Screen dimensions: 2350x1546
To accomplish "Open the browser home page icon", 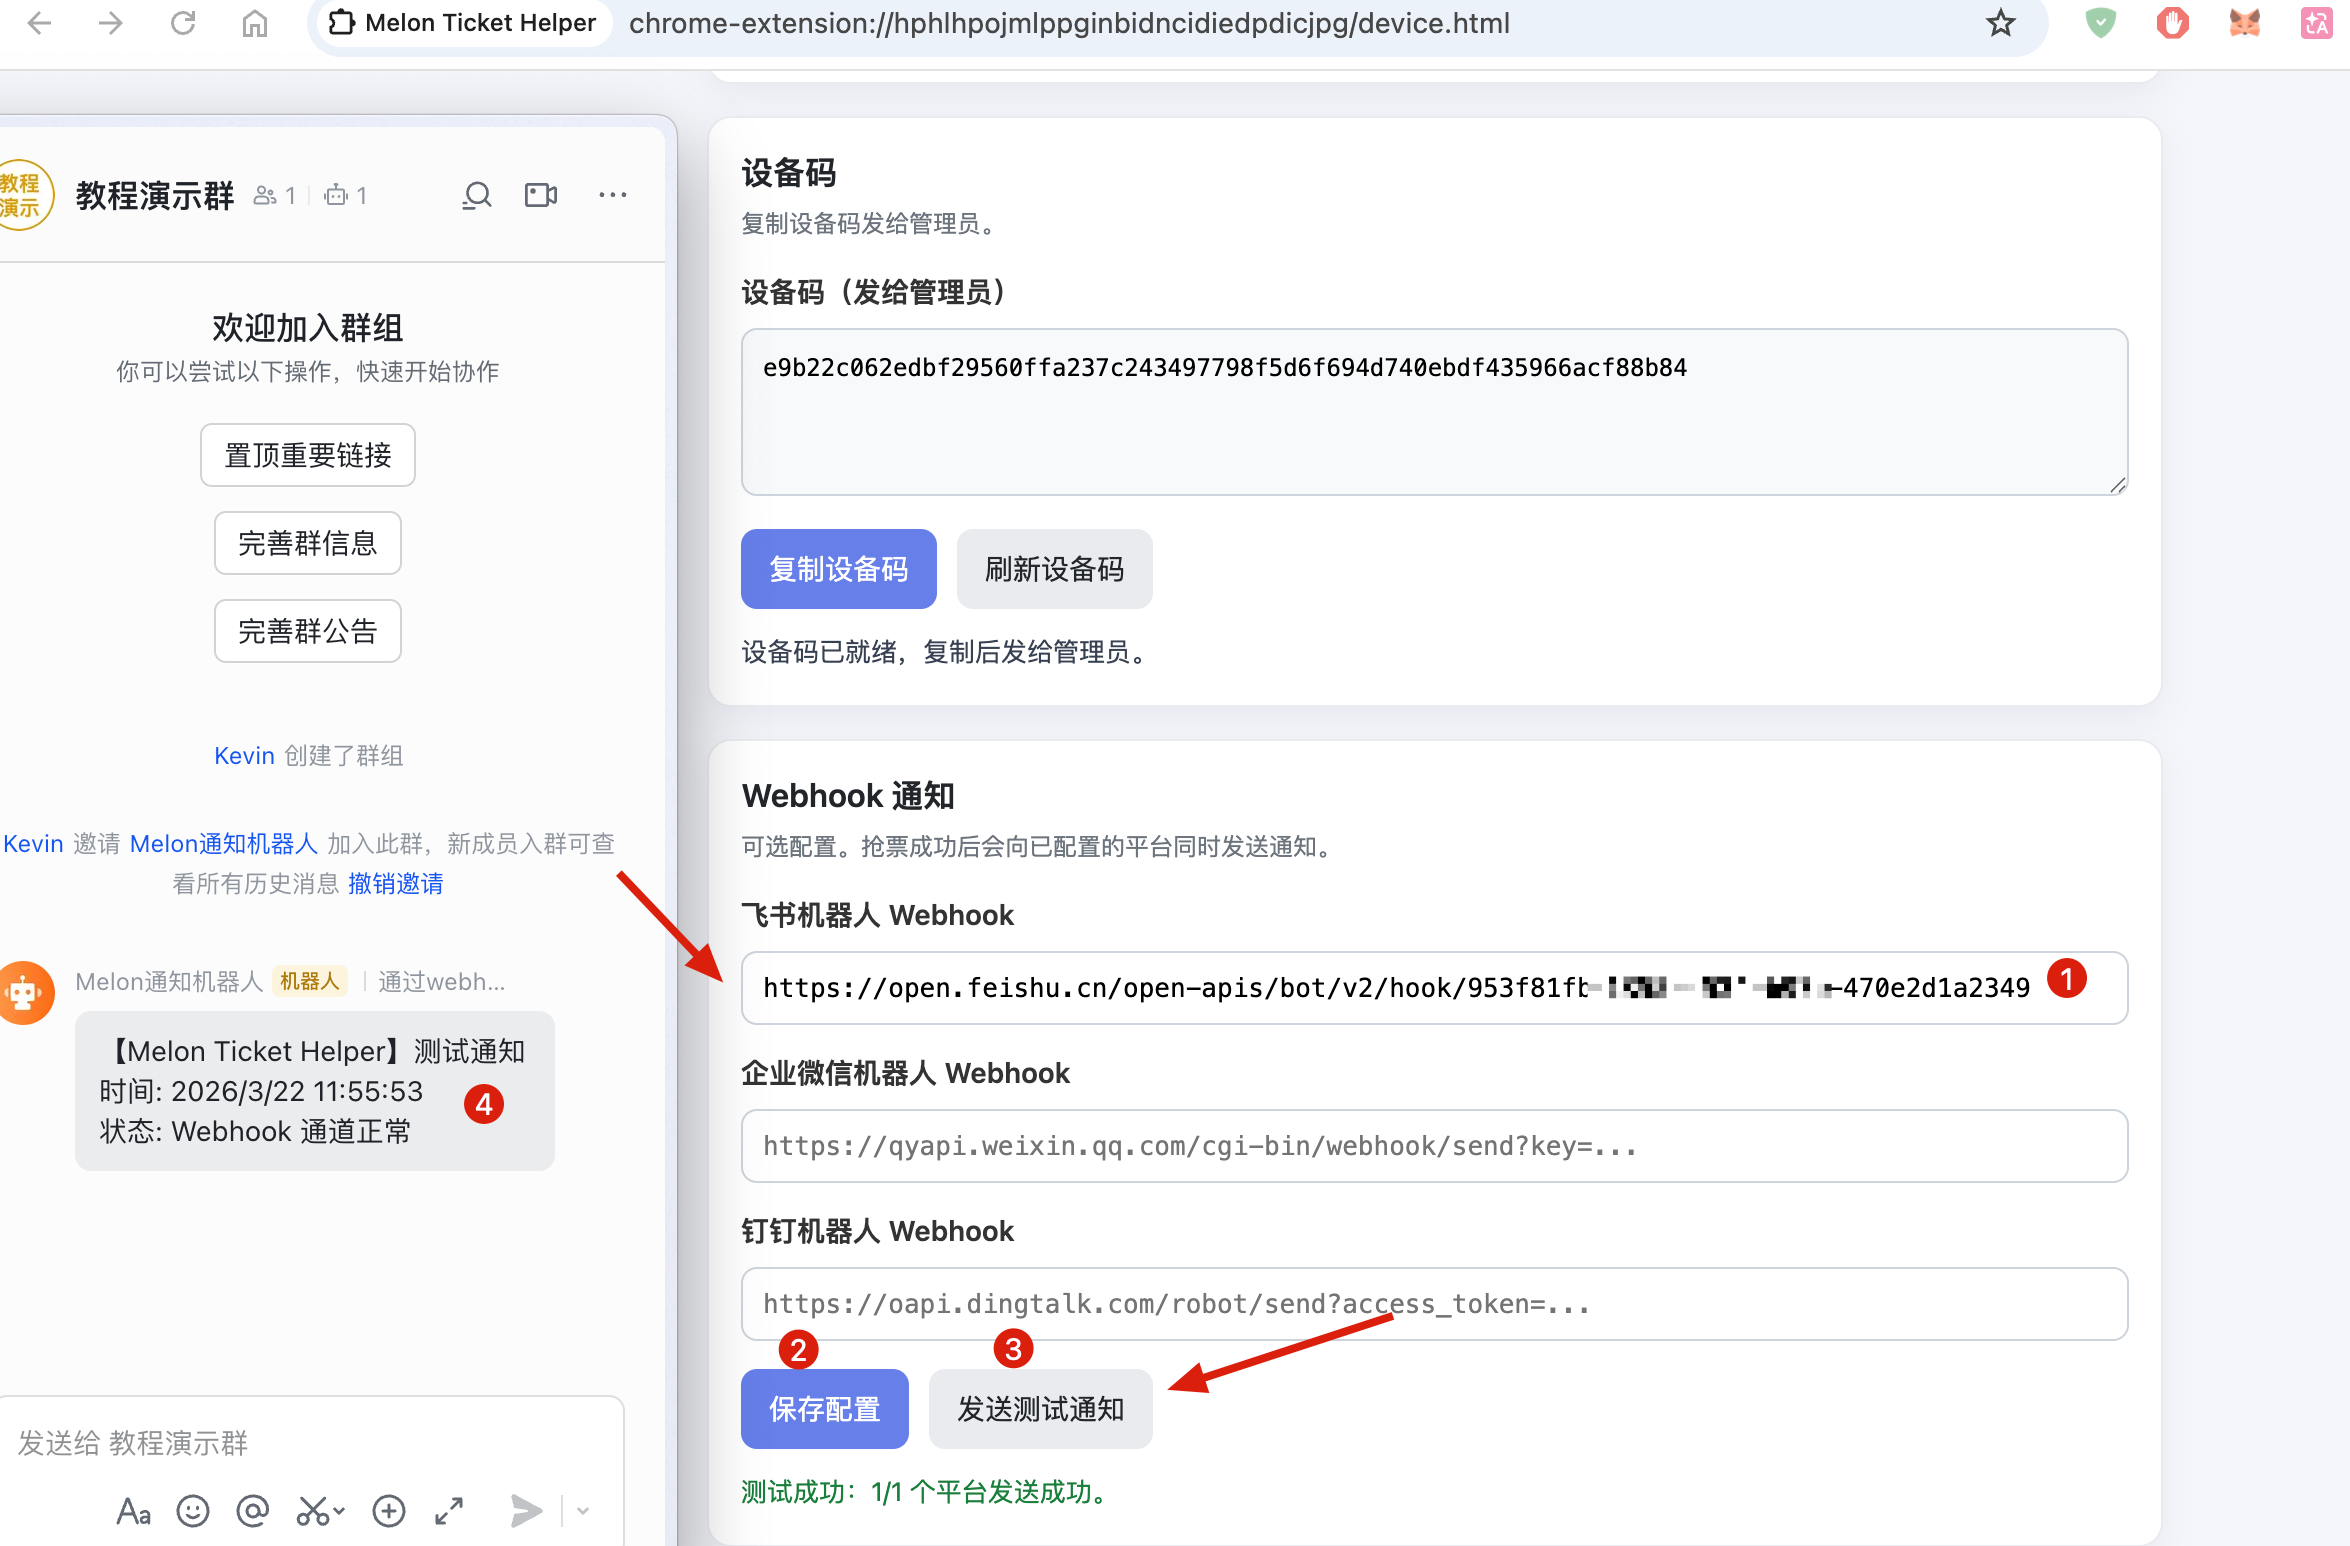I will pyautogui.click(x=255, y=22).
